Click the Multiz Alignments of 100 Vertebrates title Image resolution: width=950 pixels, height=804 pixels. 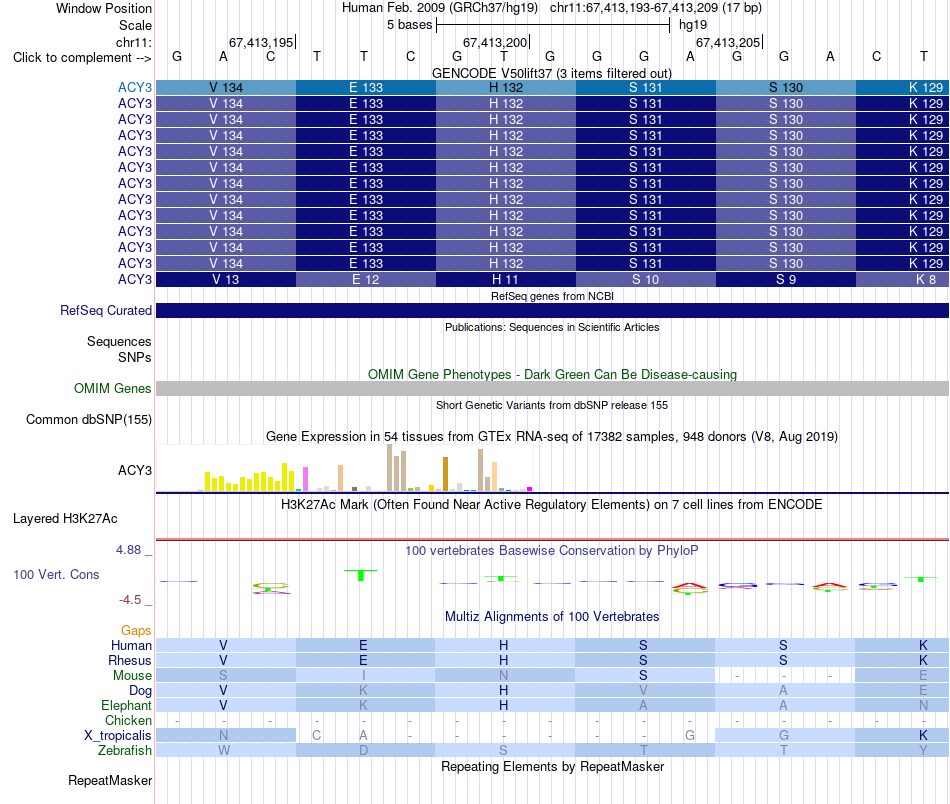tap(552, 617)
